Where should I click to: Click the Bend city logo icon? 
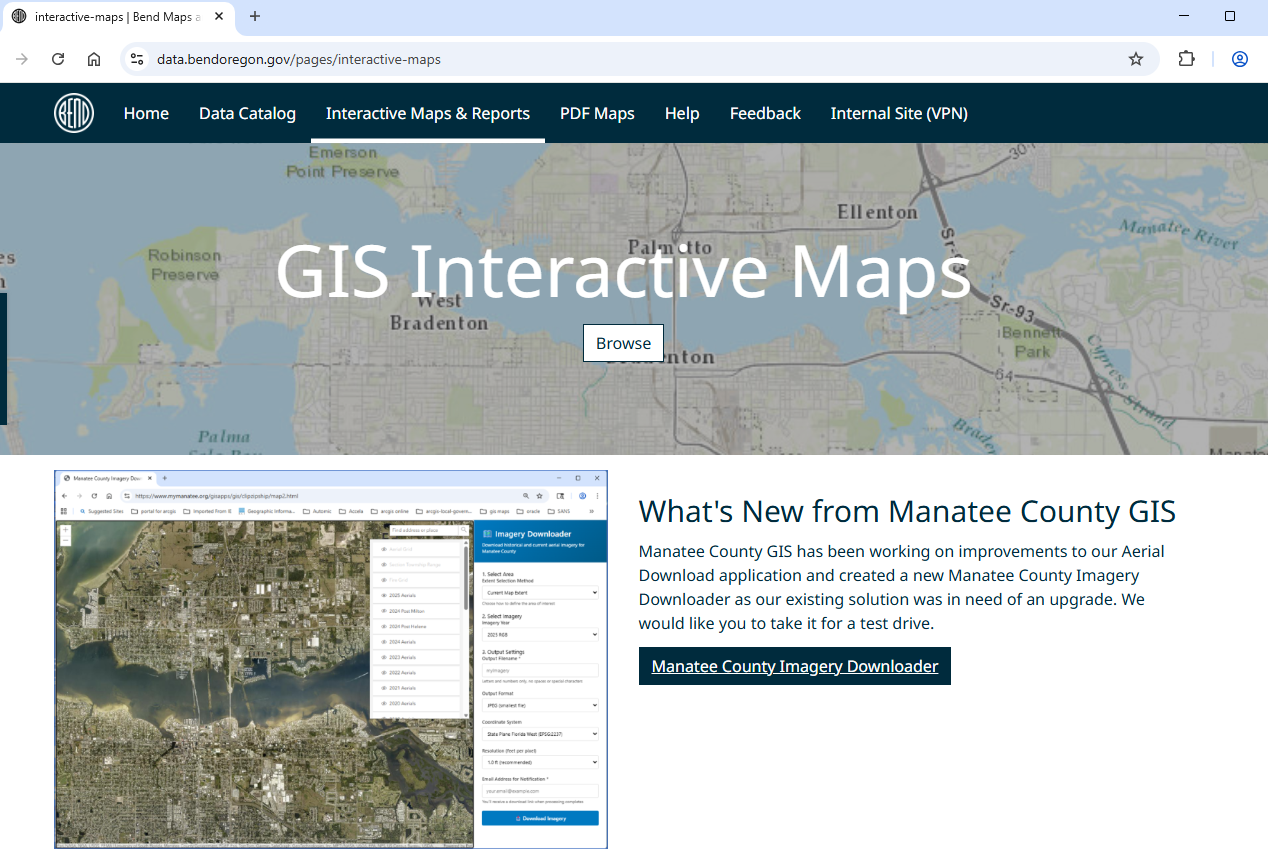click(x=74, y=113)
